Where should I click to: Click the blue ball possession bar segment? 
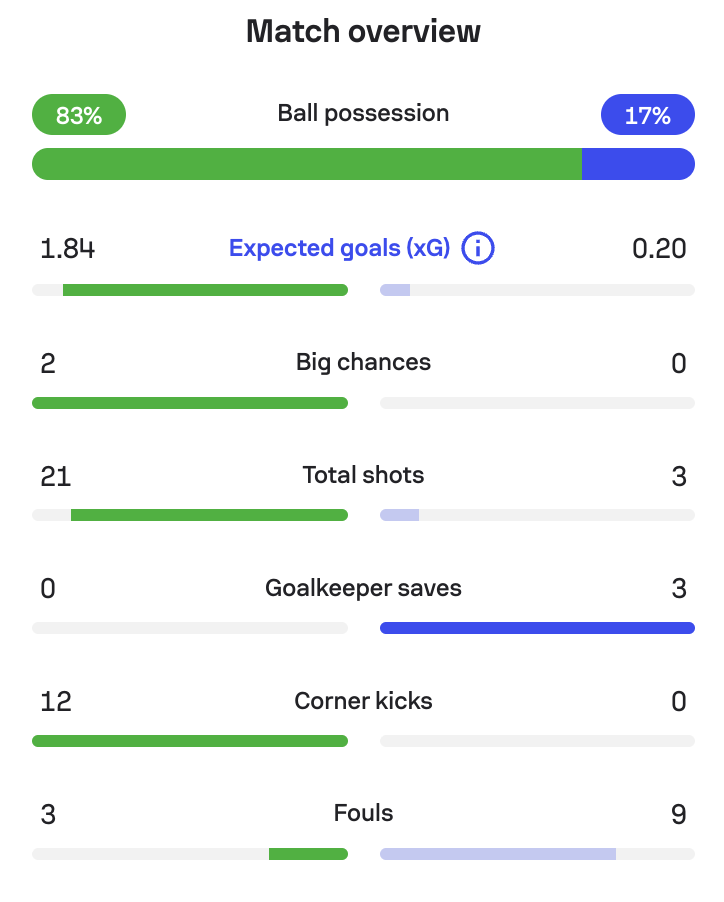pos(638,164)
